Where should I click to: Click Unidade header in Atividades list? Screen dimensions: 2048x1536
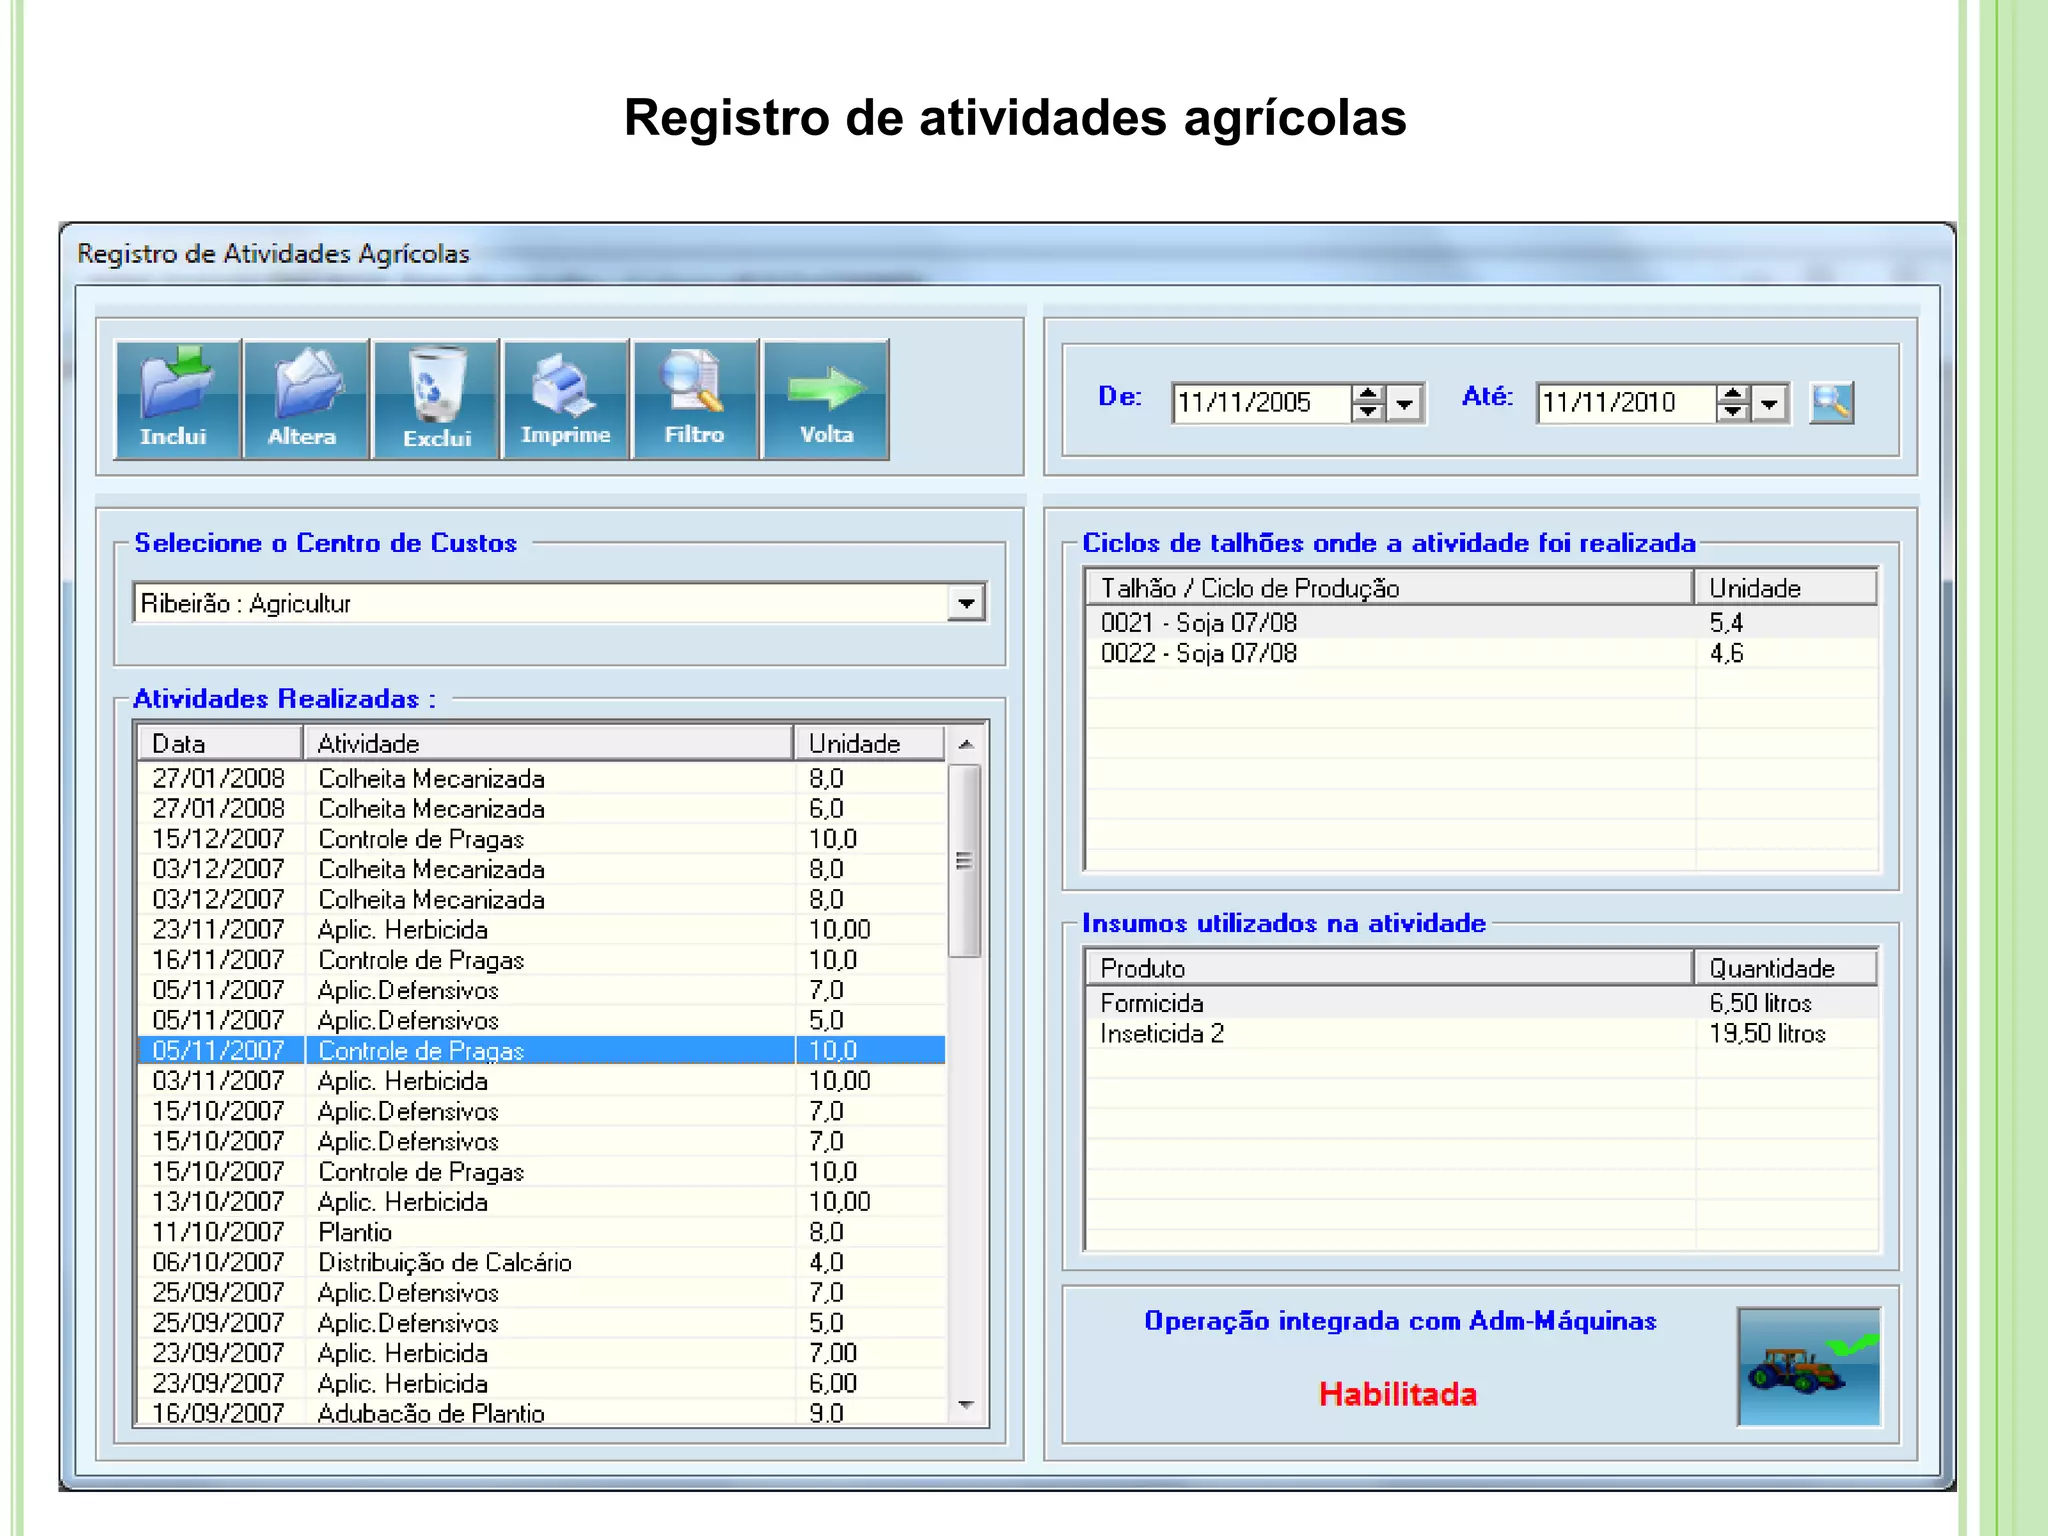[870, 744]
